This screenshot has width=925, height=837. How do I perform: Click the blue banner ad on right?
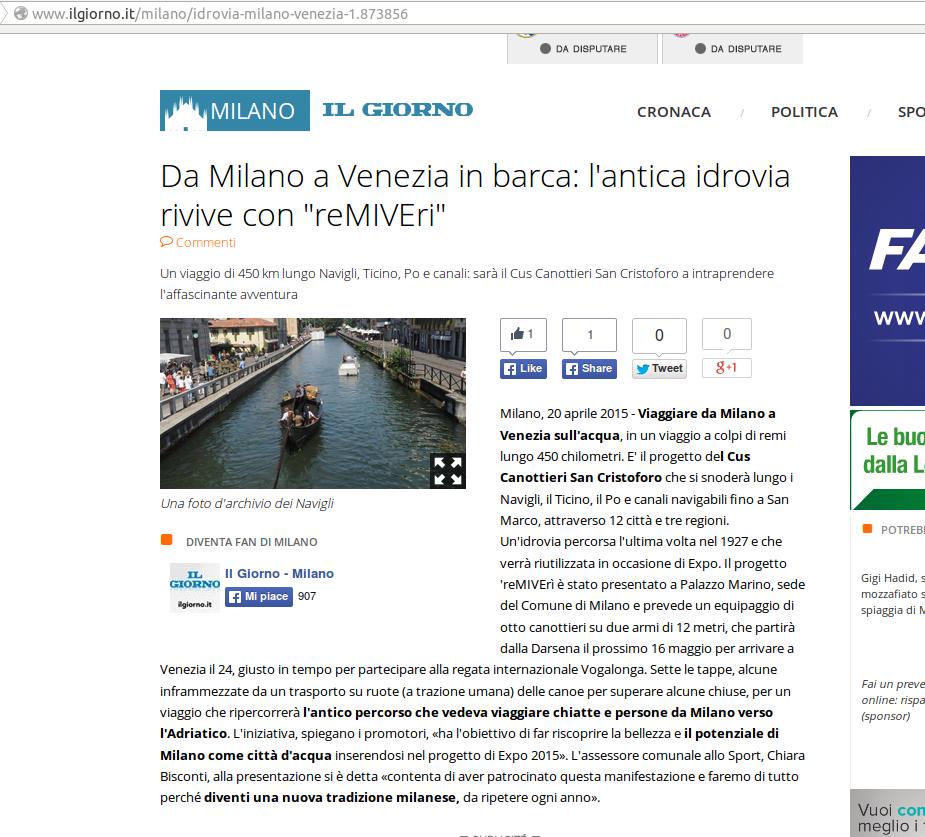tap(887, 281)
